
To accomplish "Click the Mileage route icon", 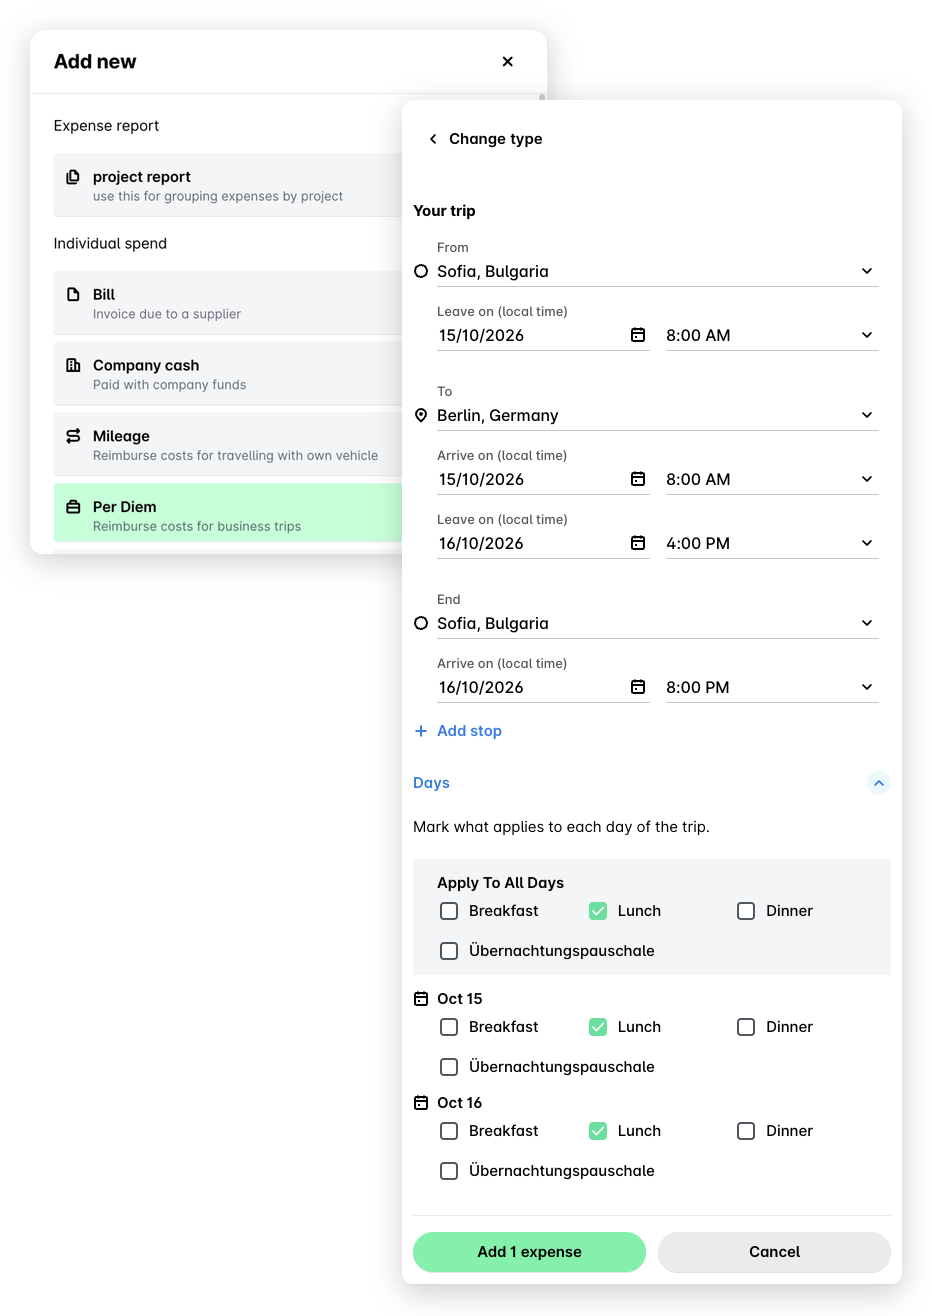I will [73, 436].
